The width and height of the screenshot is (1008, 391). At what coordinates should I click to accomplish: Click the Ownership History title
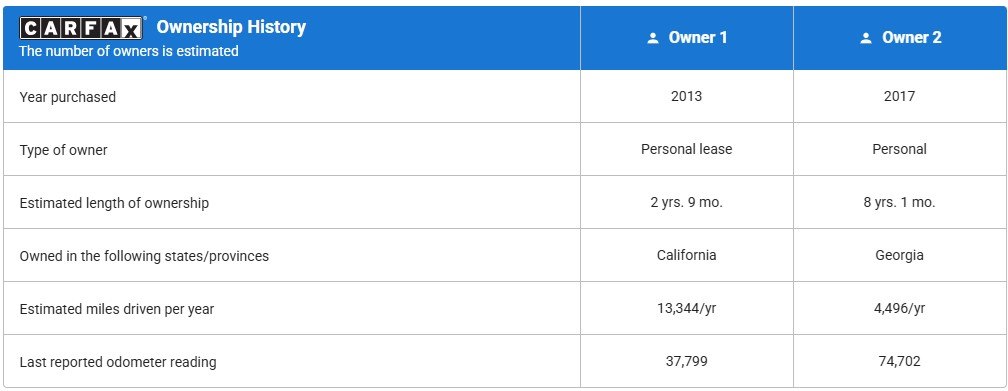coord(231,27)
